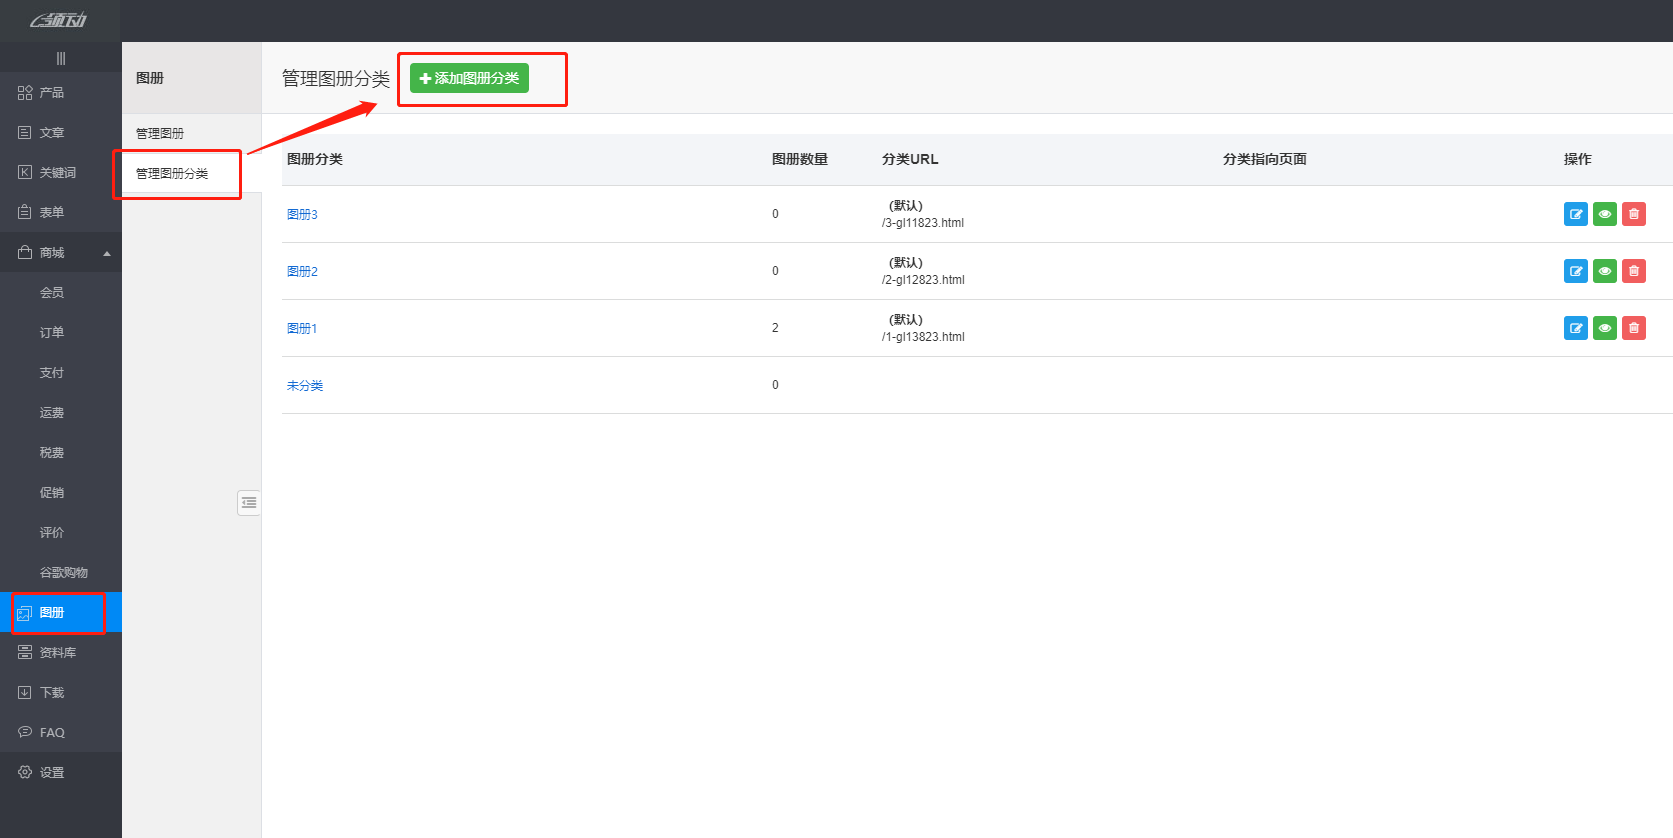Open the 产品 sidebar menu
Viewport: 1673px width, 838px height.
(x=51, y=93)
